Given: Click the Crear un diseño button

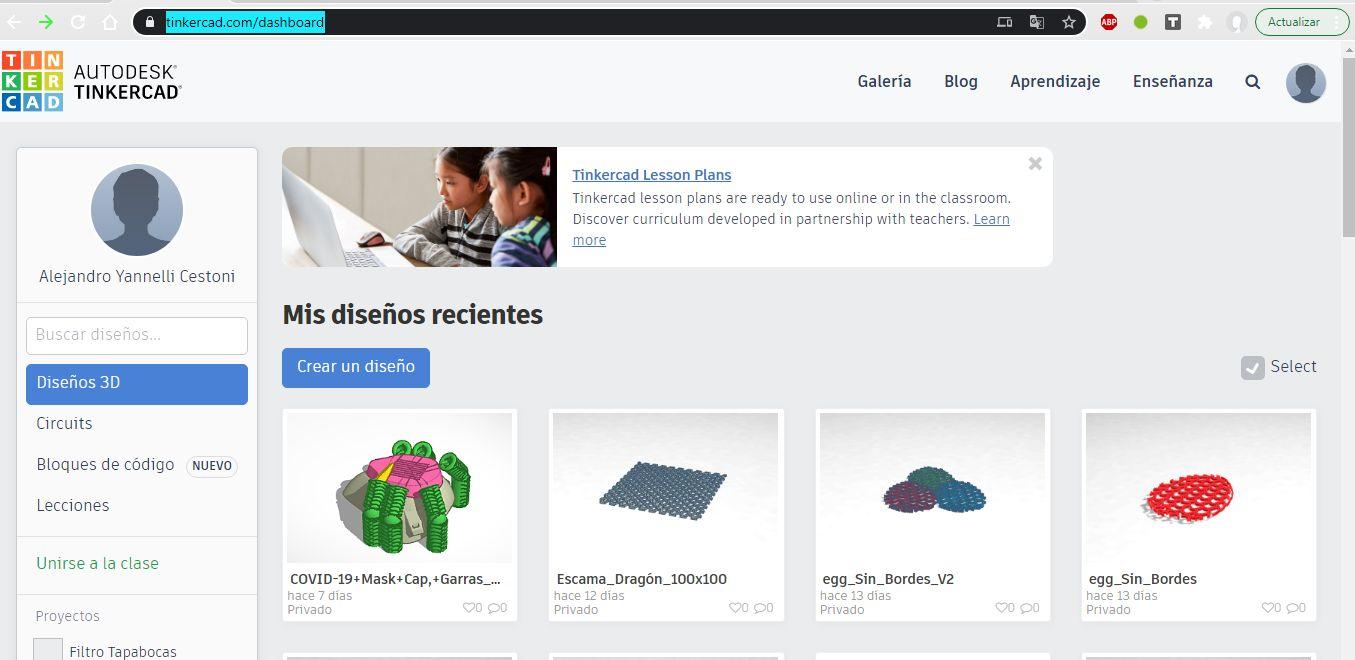Looking at the screenshot, I should (x=356, y=367).
